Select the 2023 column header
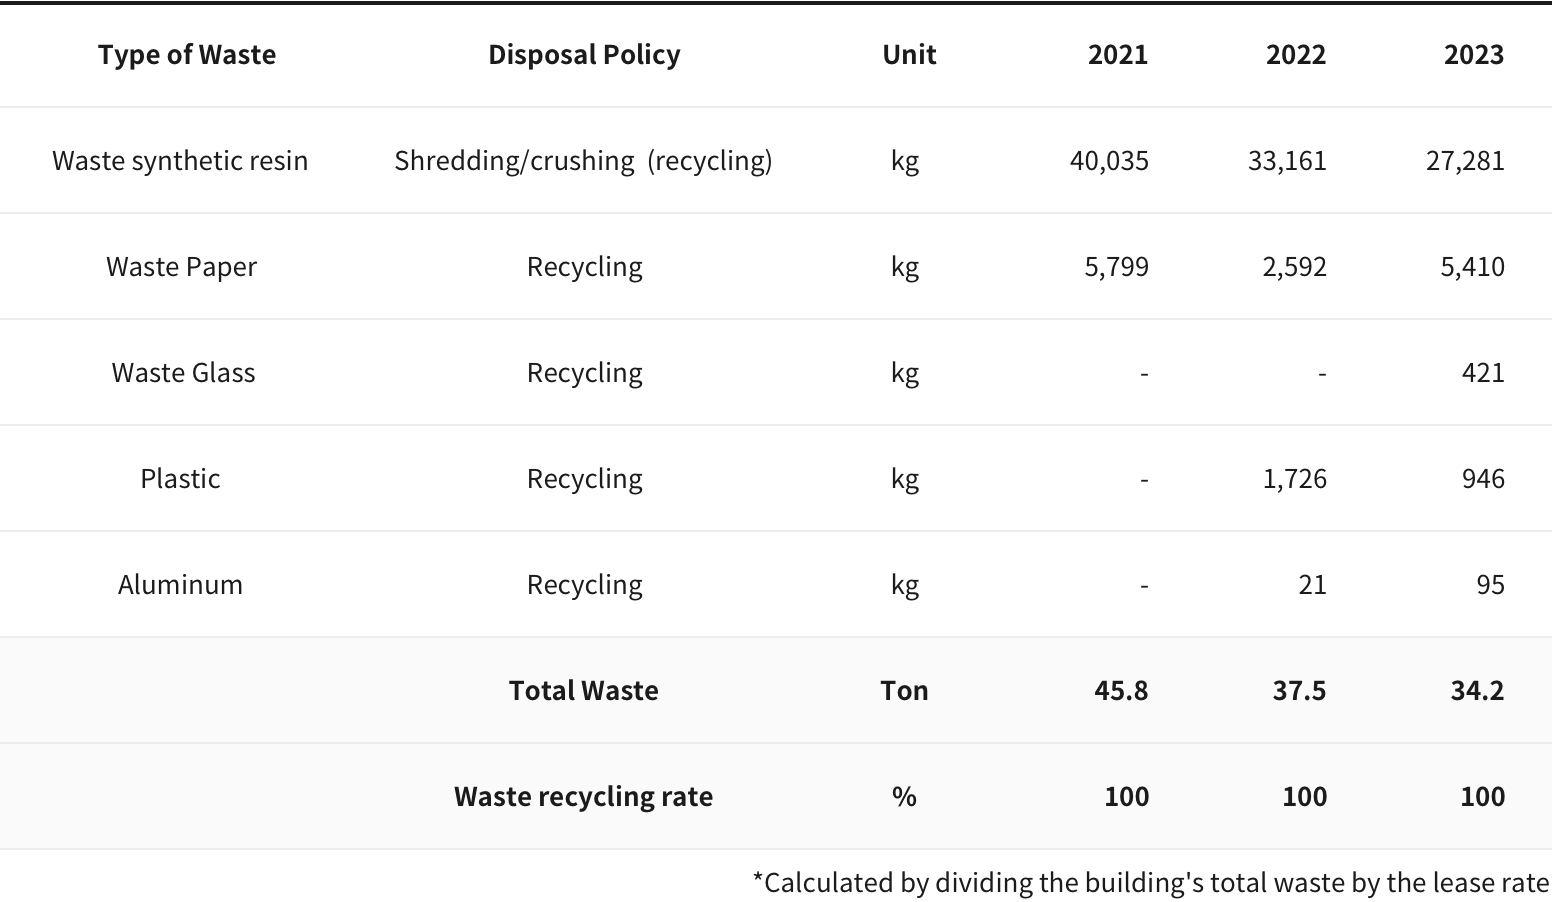 1474,54
